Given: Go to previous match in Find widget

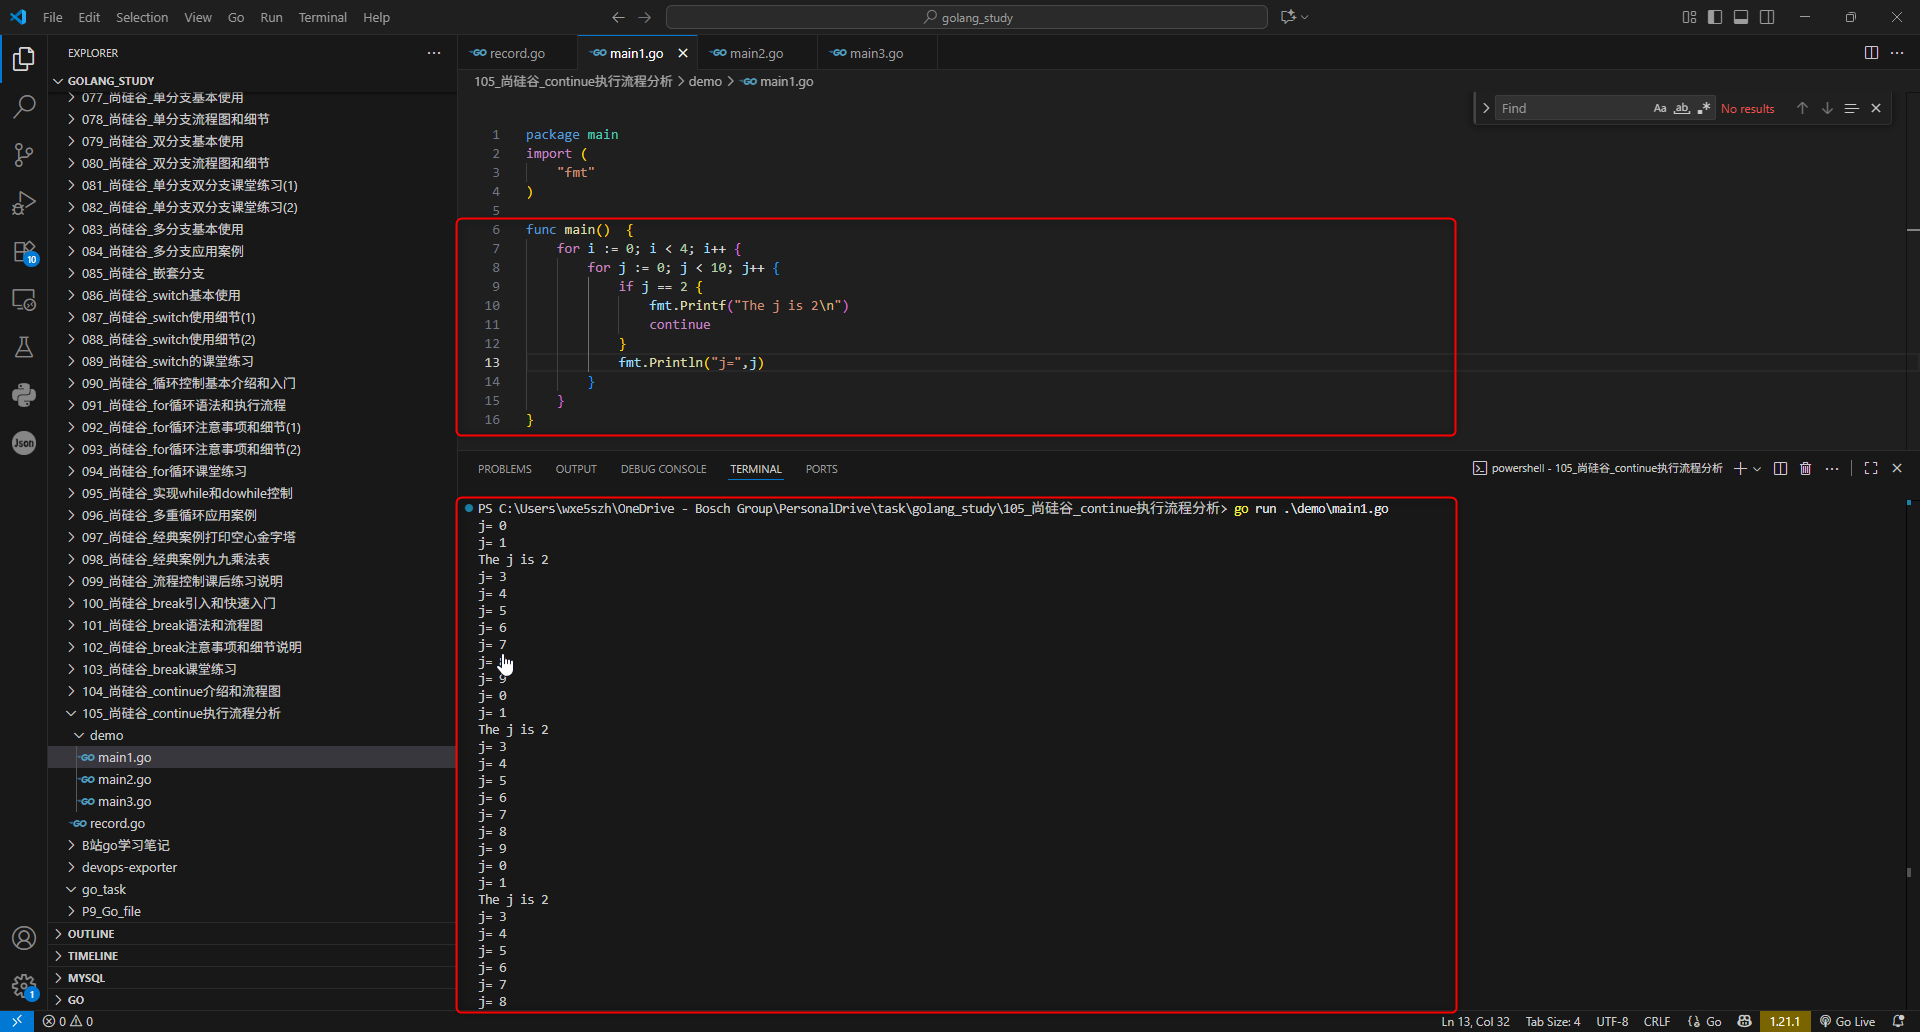Looking at the screenshot, I should point(1802,108).
